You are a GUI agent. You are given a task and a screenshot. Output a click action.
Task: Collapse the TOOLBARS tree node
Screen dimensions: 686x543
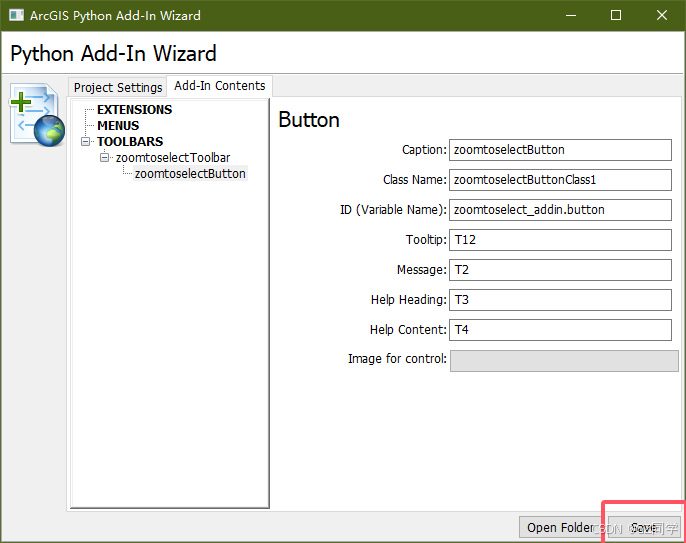tap(86, 142)
